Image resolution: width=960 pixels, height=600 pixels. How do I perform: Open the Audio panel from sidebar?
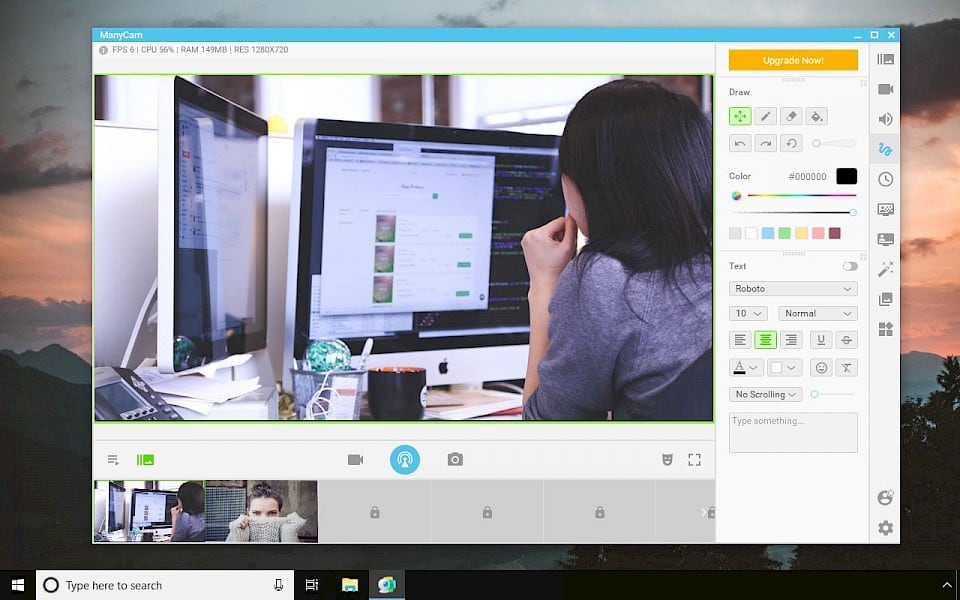(x=885, y=119)
